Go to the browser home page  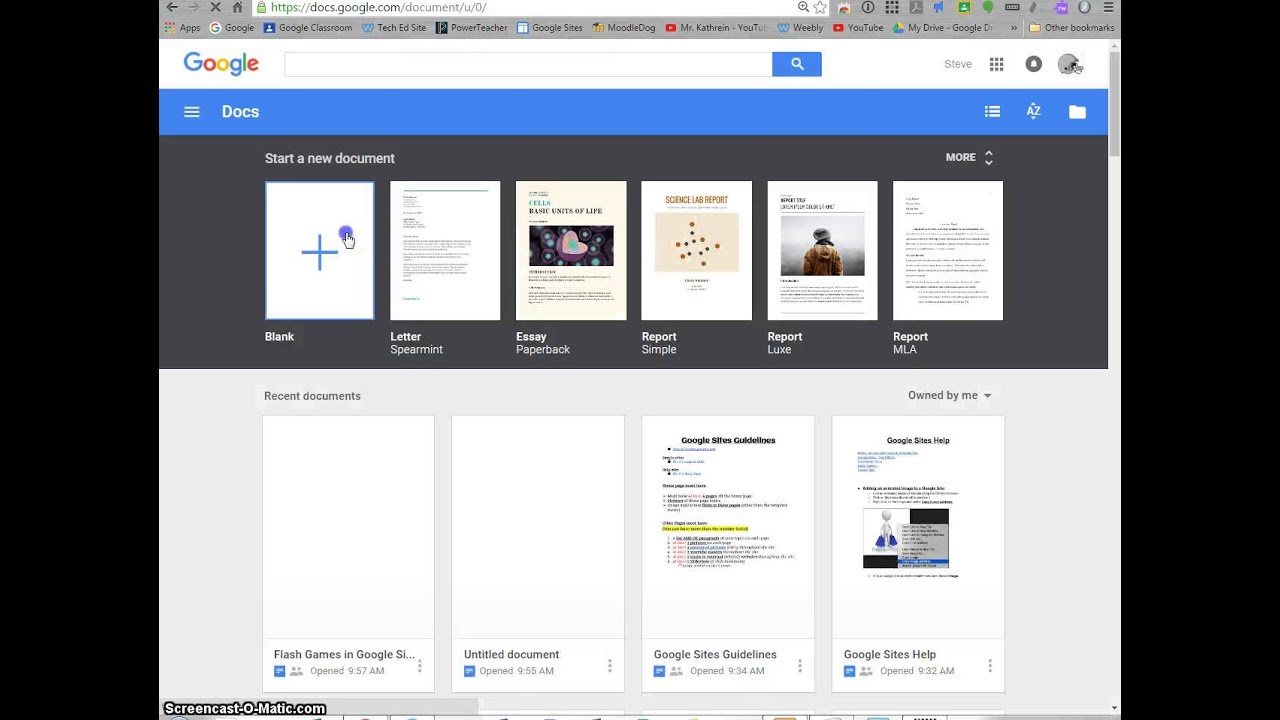(x=237, y=7)
